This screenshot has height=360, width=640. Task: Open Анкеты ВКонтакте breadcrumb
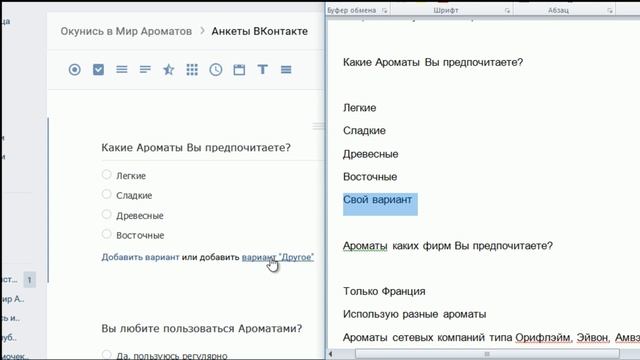[x=260, y=31]
